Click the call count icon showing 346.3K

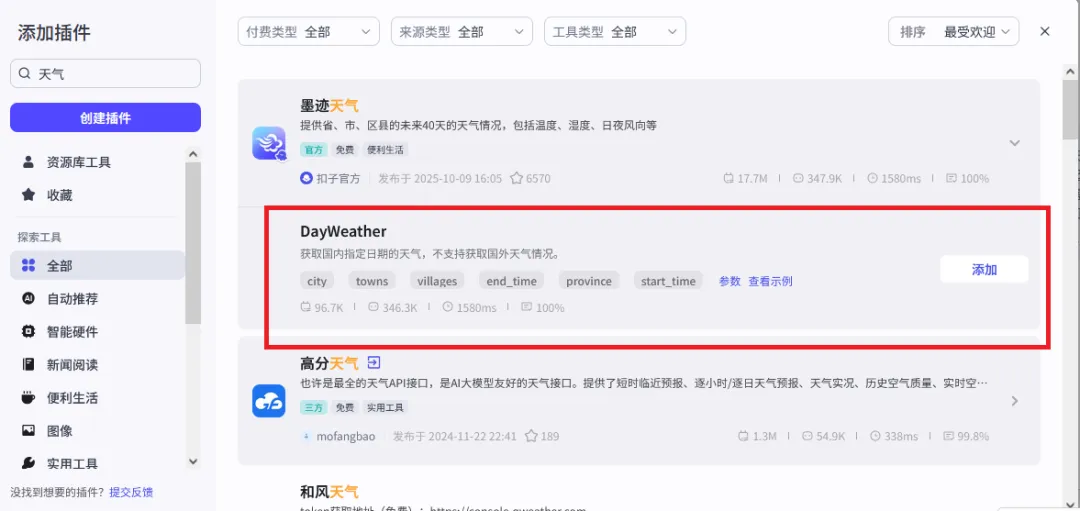tap(374, 307)
